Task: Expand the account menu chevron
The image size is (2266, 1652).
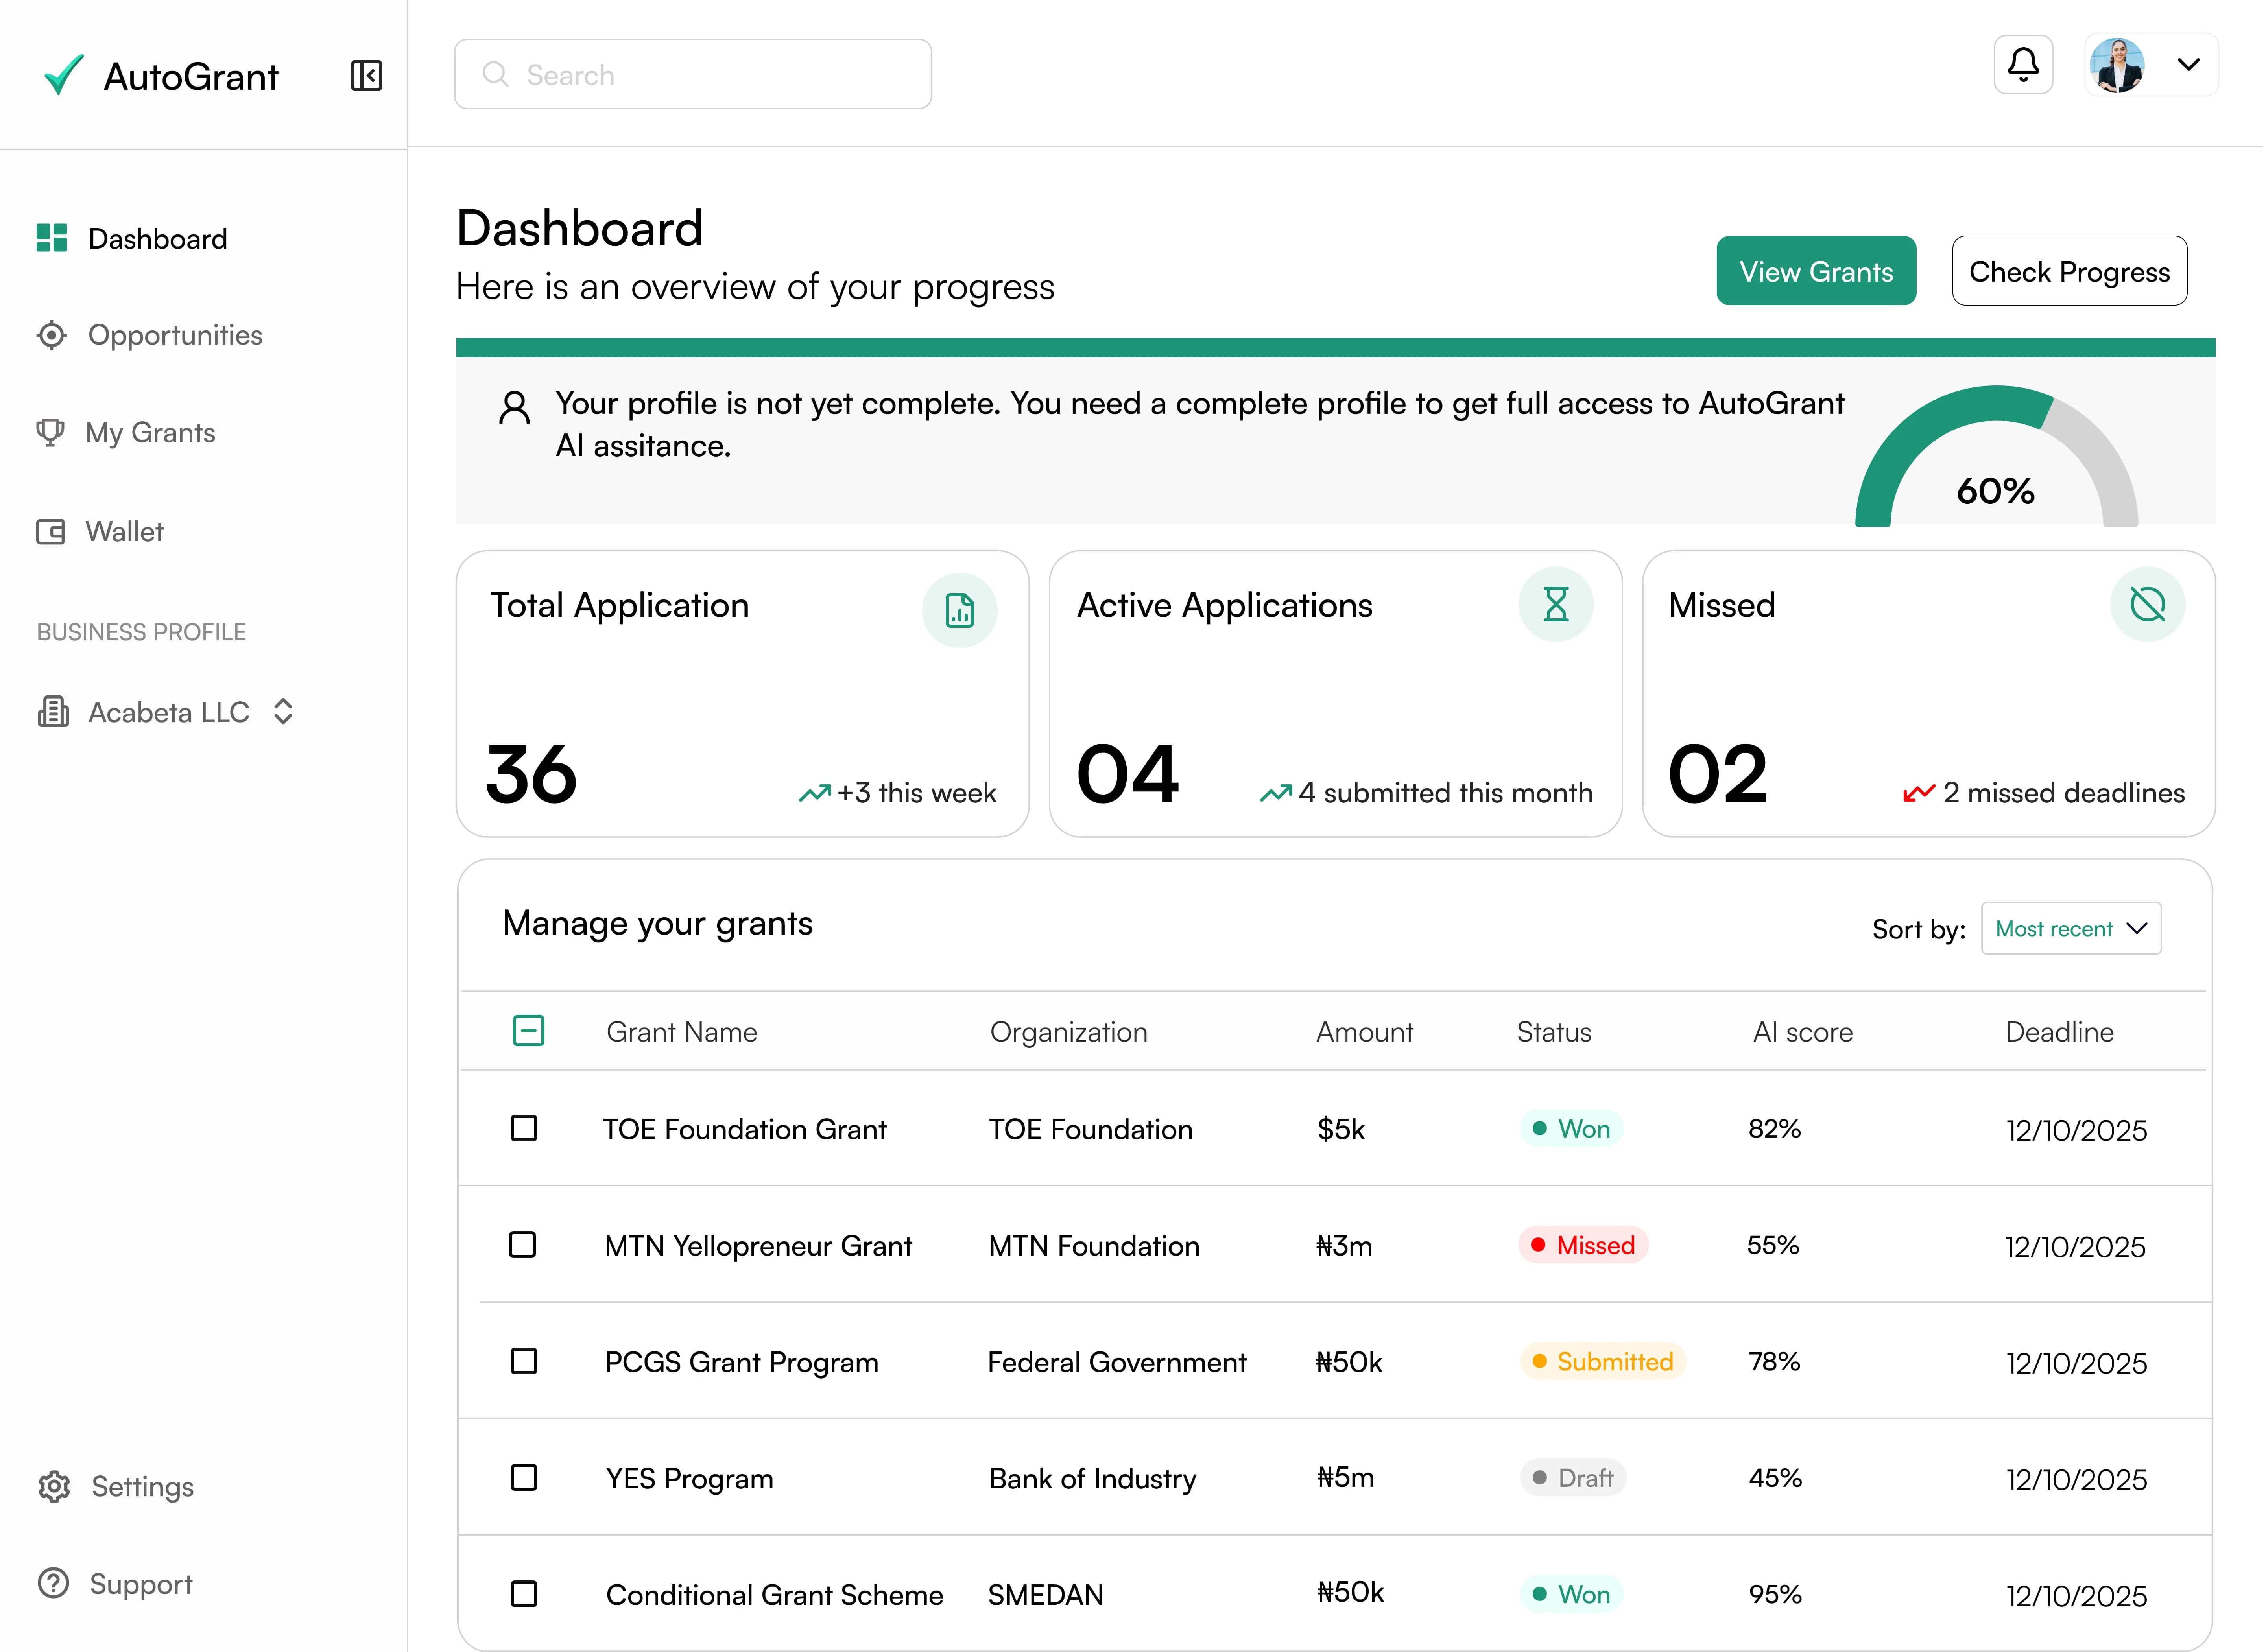Action: [2188, 65]
